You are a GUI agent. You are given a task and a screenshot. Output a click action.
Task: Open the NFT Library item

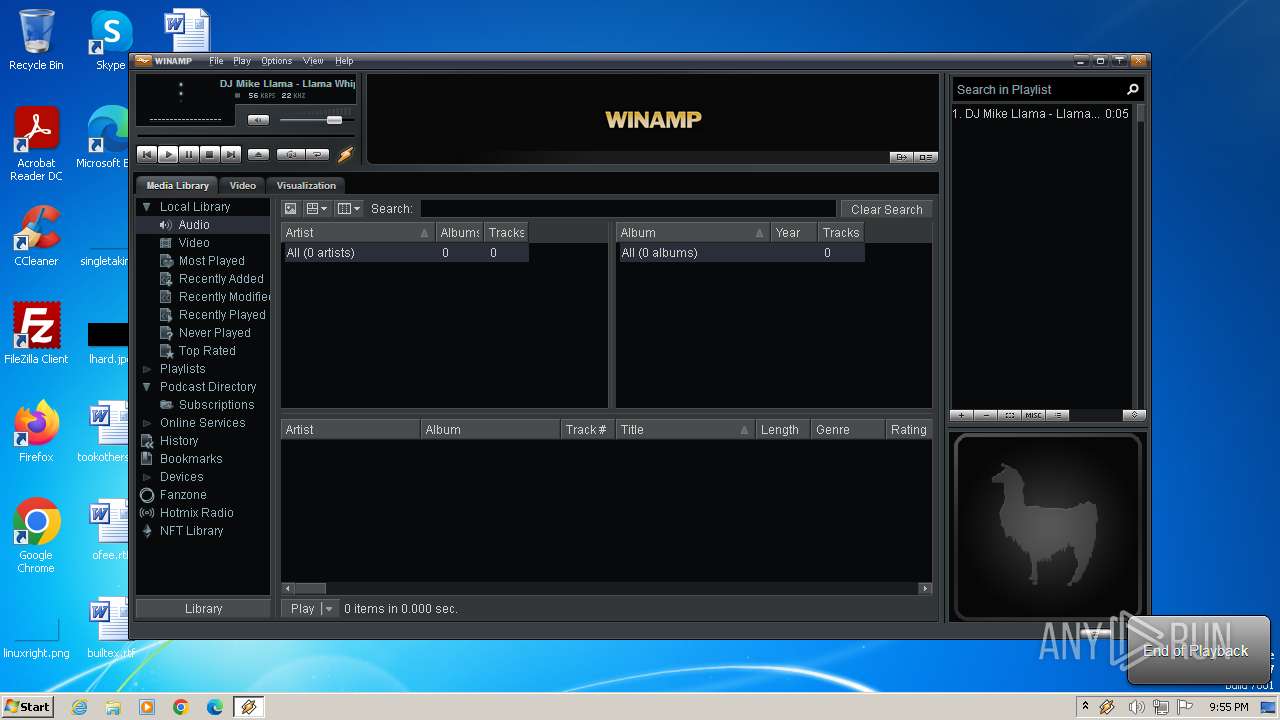[x=191, y=531]
